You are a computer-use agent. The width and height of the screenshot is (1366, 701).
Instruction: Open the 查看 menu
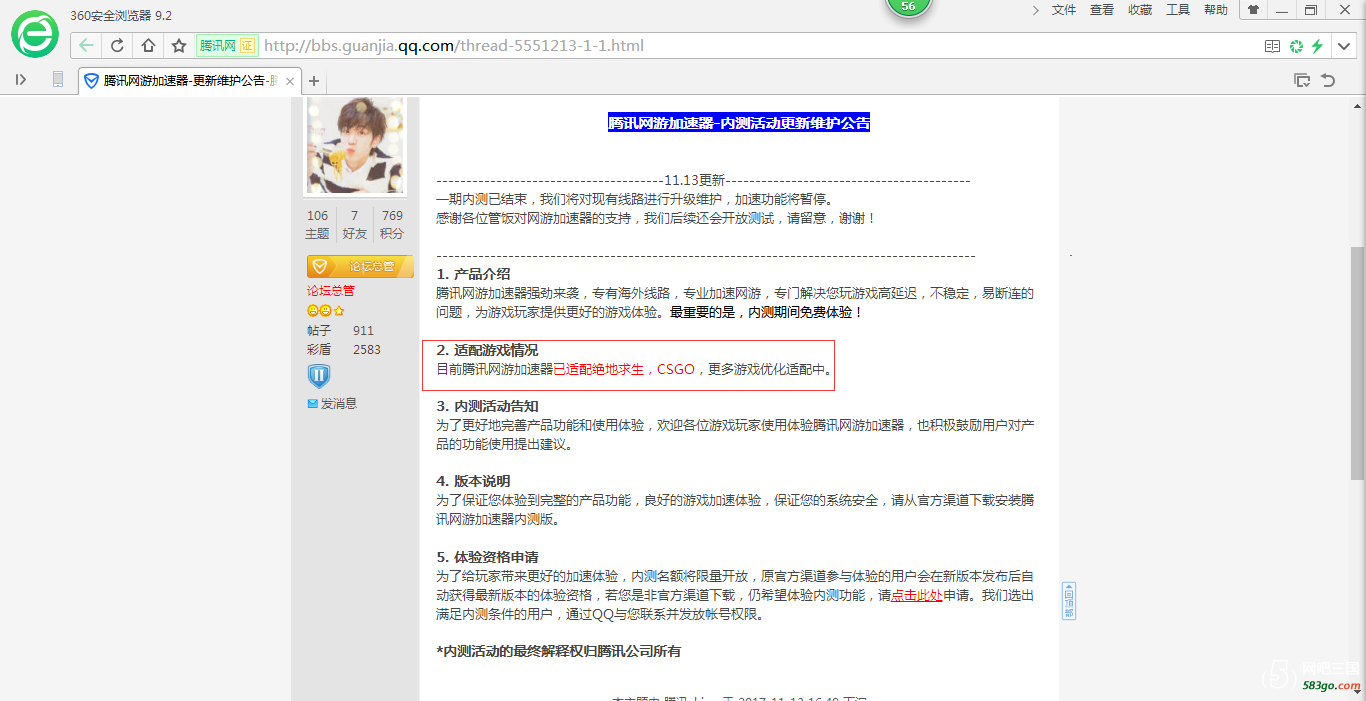point(1102,10)
